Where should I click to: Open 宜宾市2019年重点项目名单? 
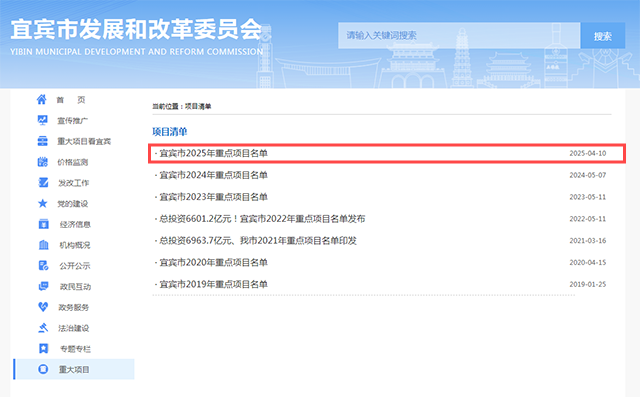click(x=213, y=284)
